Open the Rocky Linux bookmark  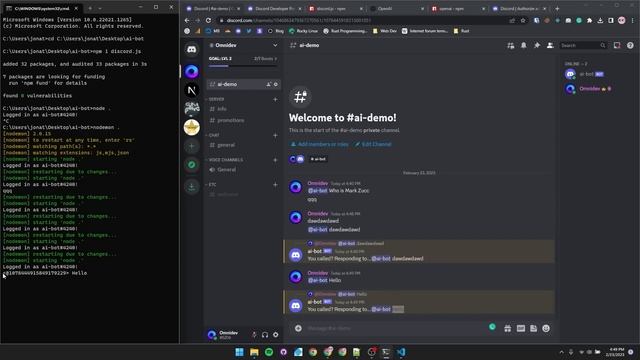coord(303,31)
